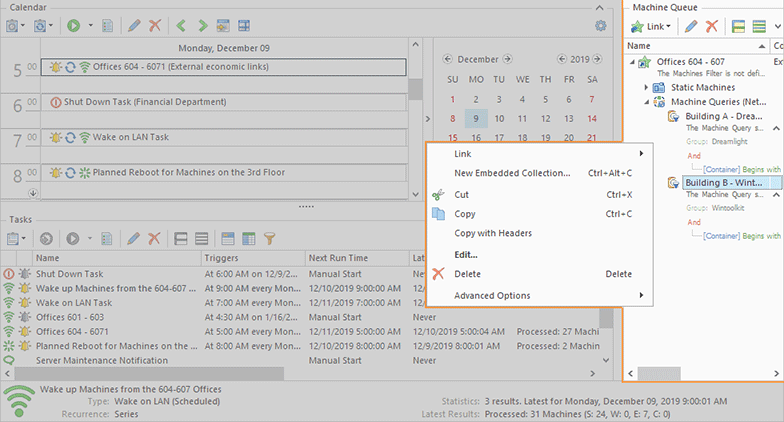The image size is (784, 422).
Task: Select the Shut Down Task row in Tasks
Action: pyautogui.click(x=70, y=273)
